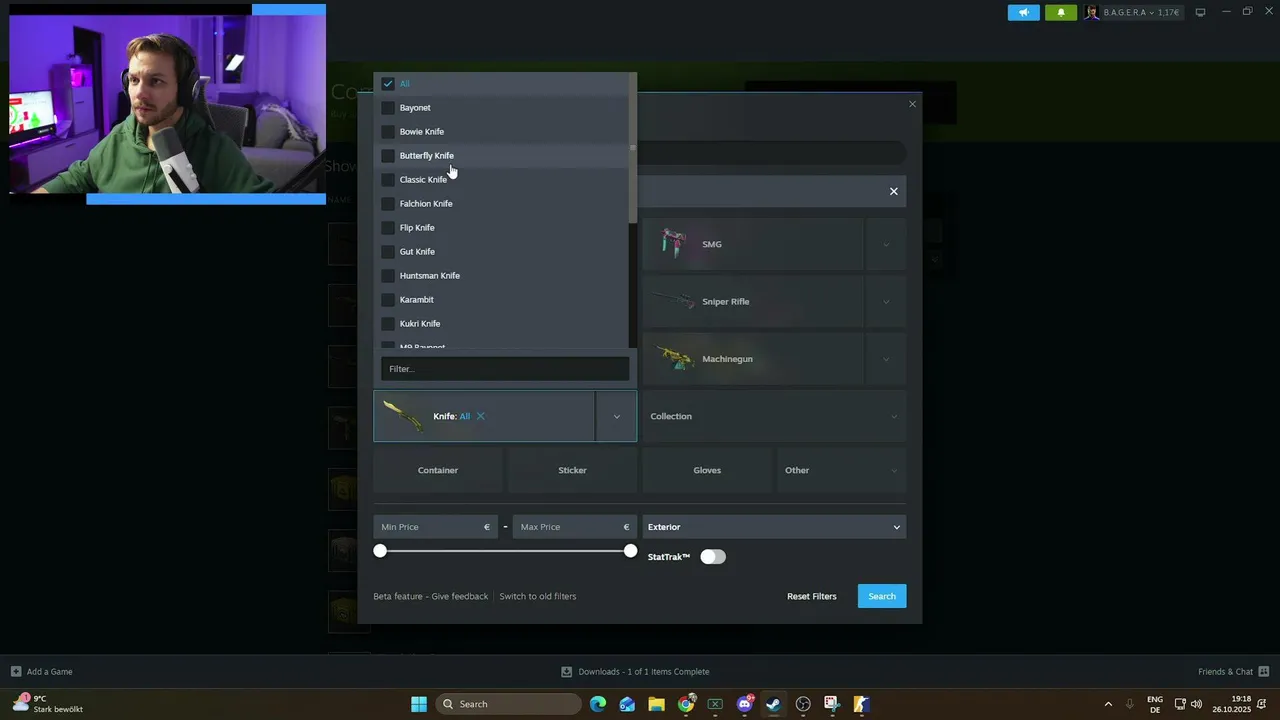Collapse the Knife category dropdown chevron
1280x720 pixels.
coord(616,416)
